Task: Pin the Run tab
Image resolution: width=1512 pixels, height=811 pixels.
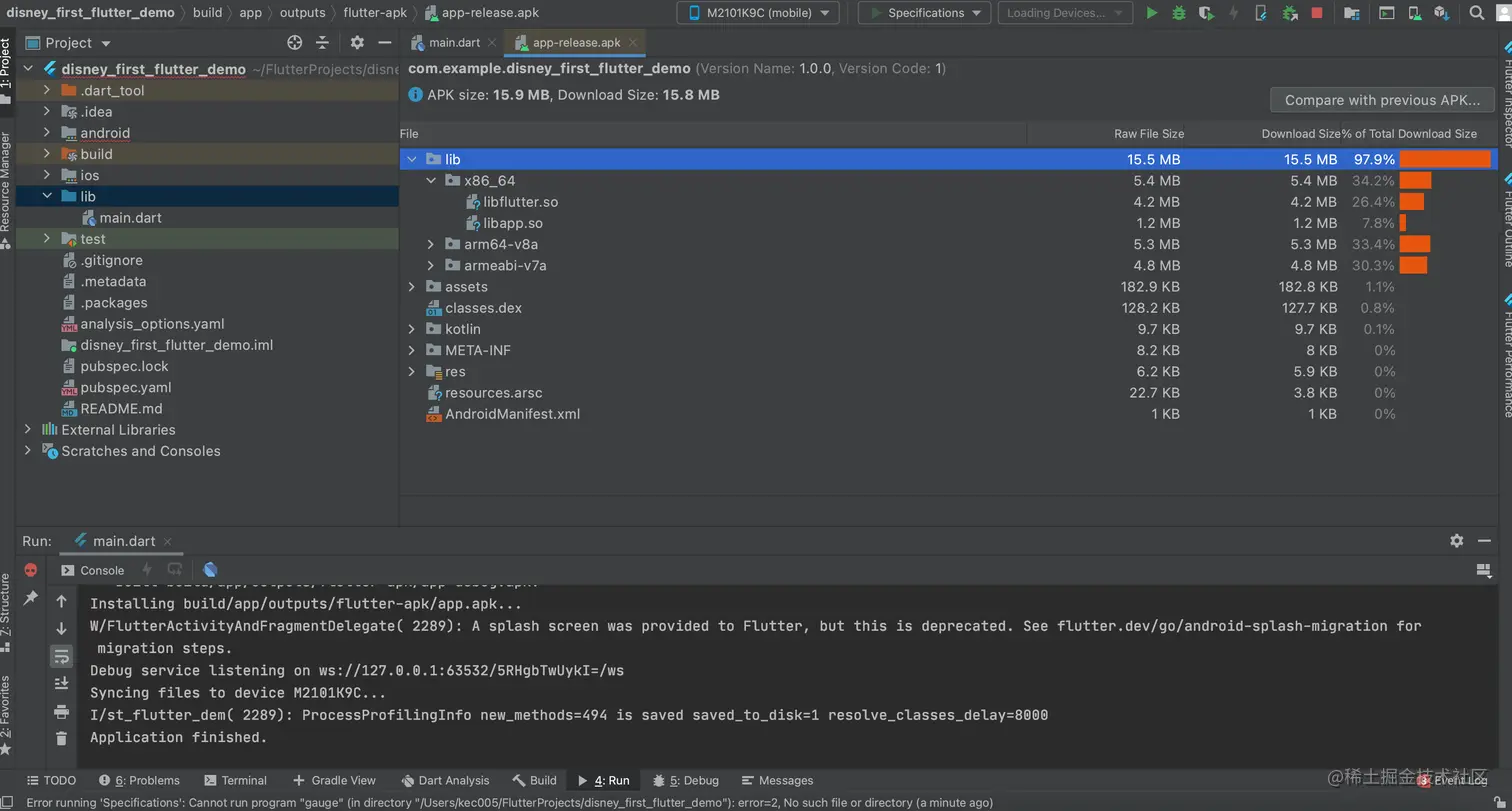Action: [31, 597]
